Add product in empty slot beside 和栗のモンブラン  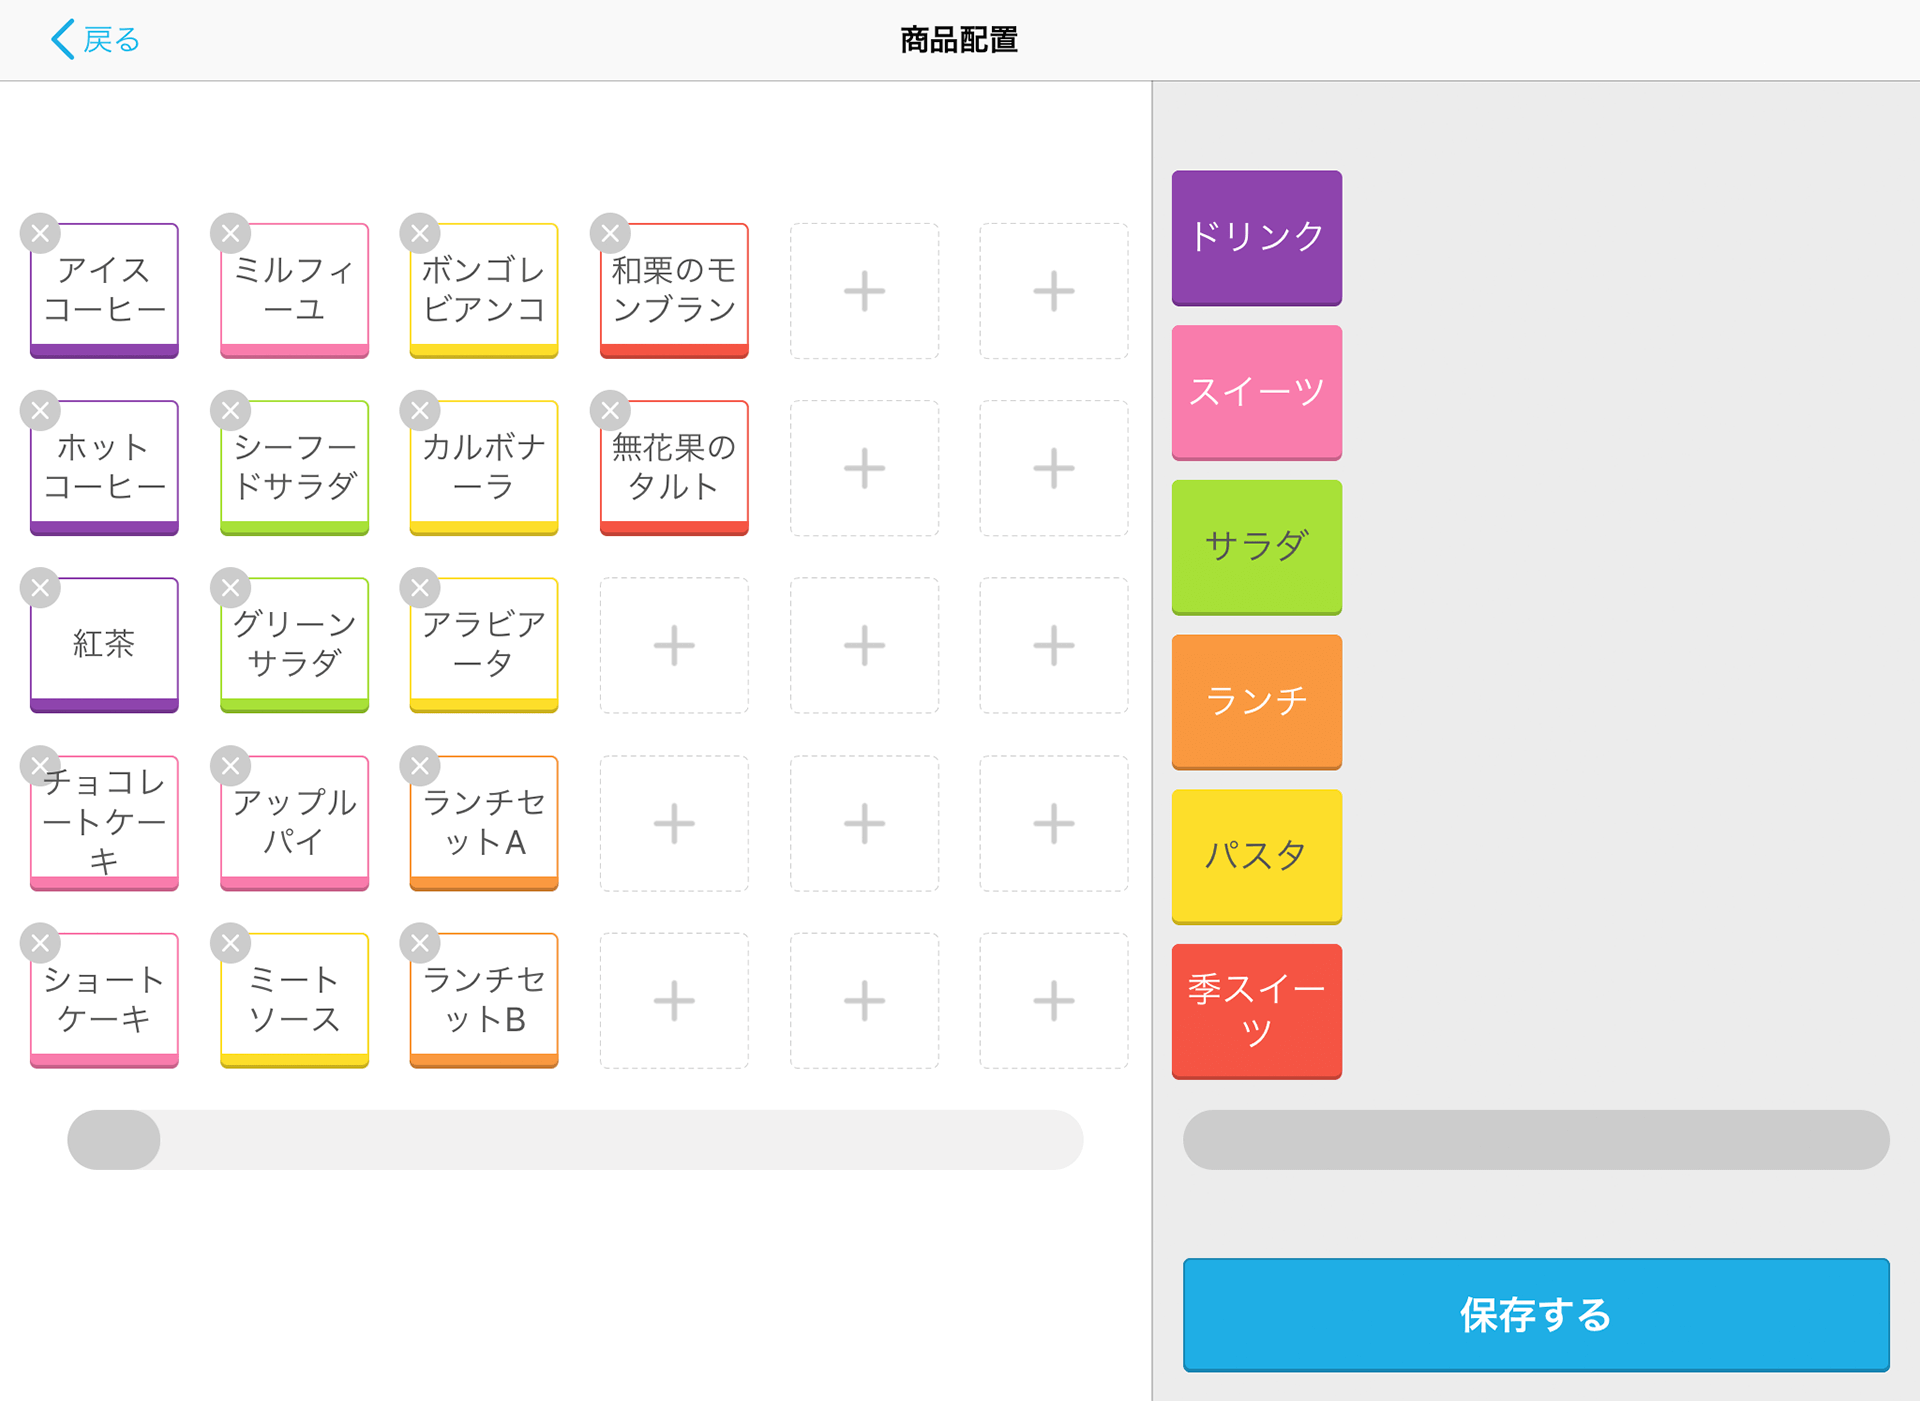[x=864, y=291]
